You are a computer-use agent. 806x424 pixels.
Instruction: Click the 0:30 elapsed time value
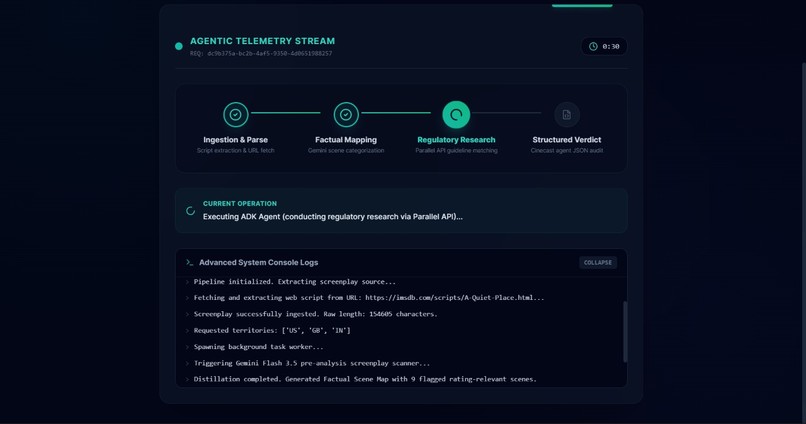coord(611,47)
